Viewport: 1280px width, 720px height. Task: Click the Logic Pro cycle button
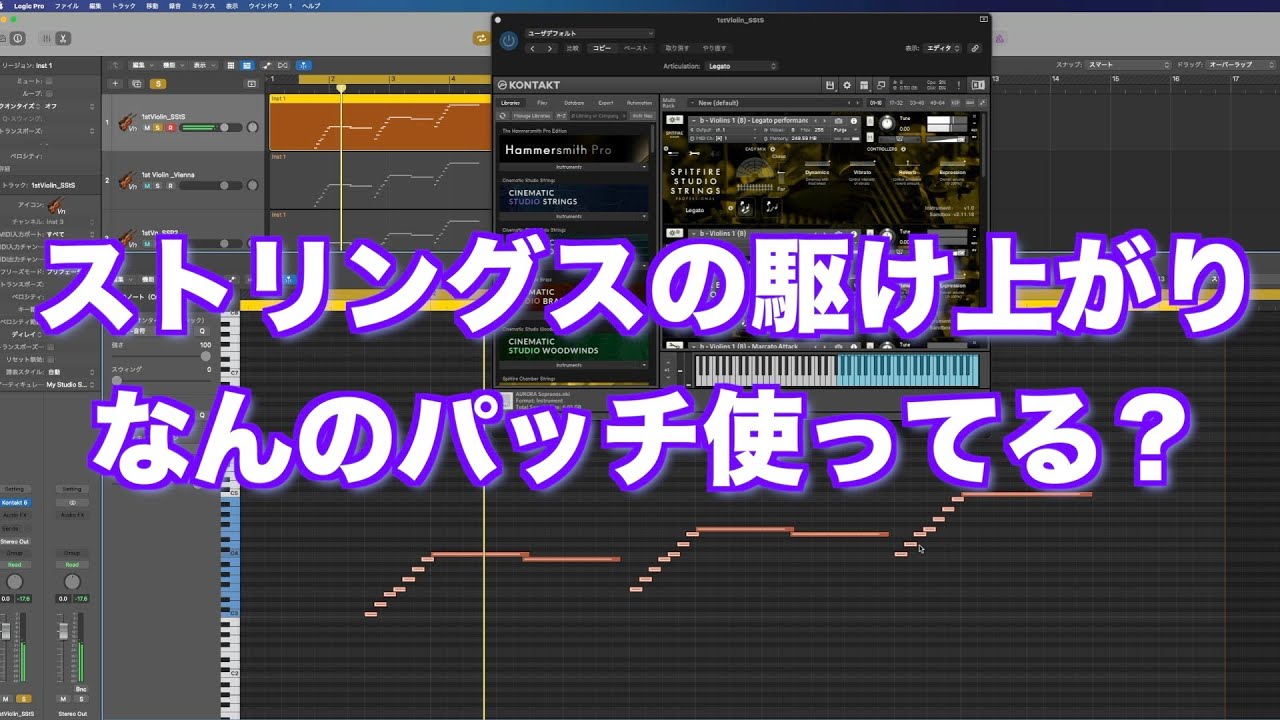pos(482,38)
